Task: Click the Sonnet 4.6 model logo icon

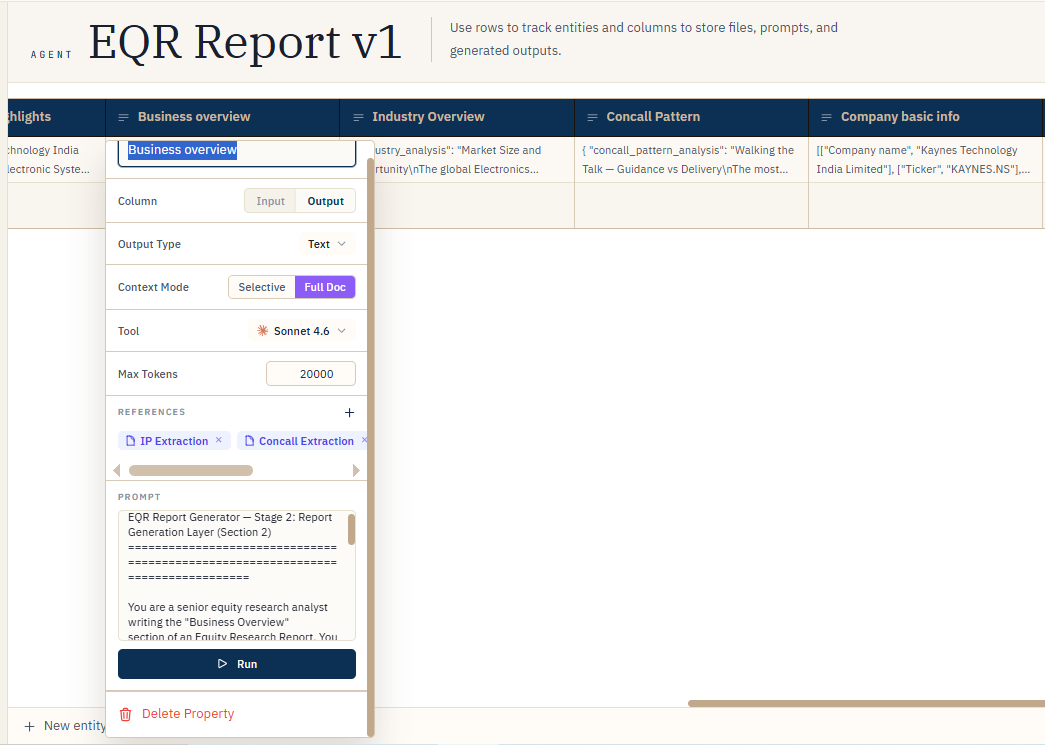Action: [x=263, y=331]
